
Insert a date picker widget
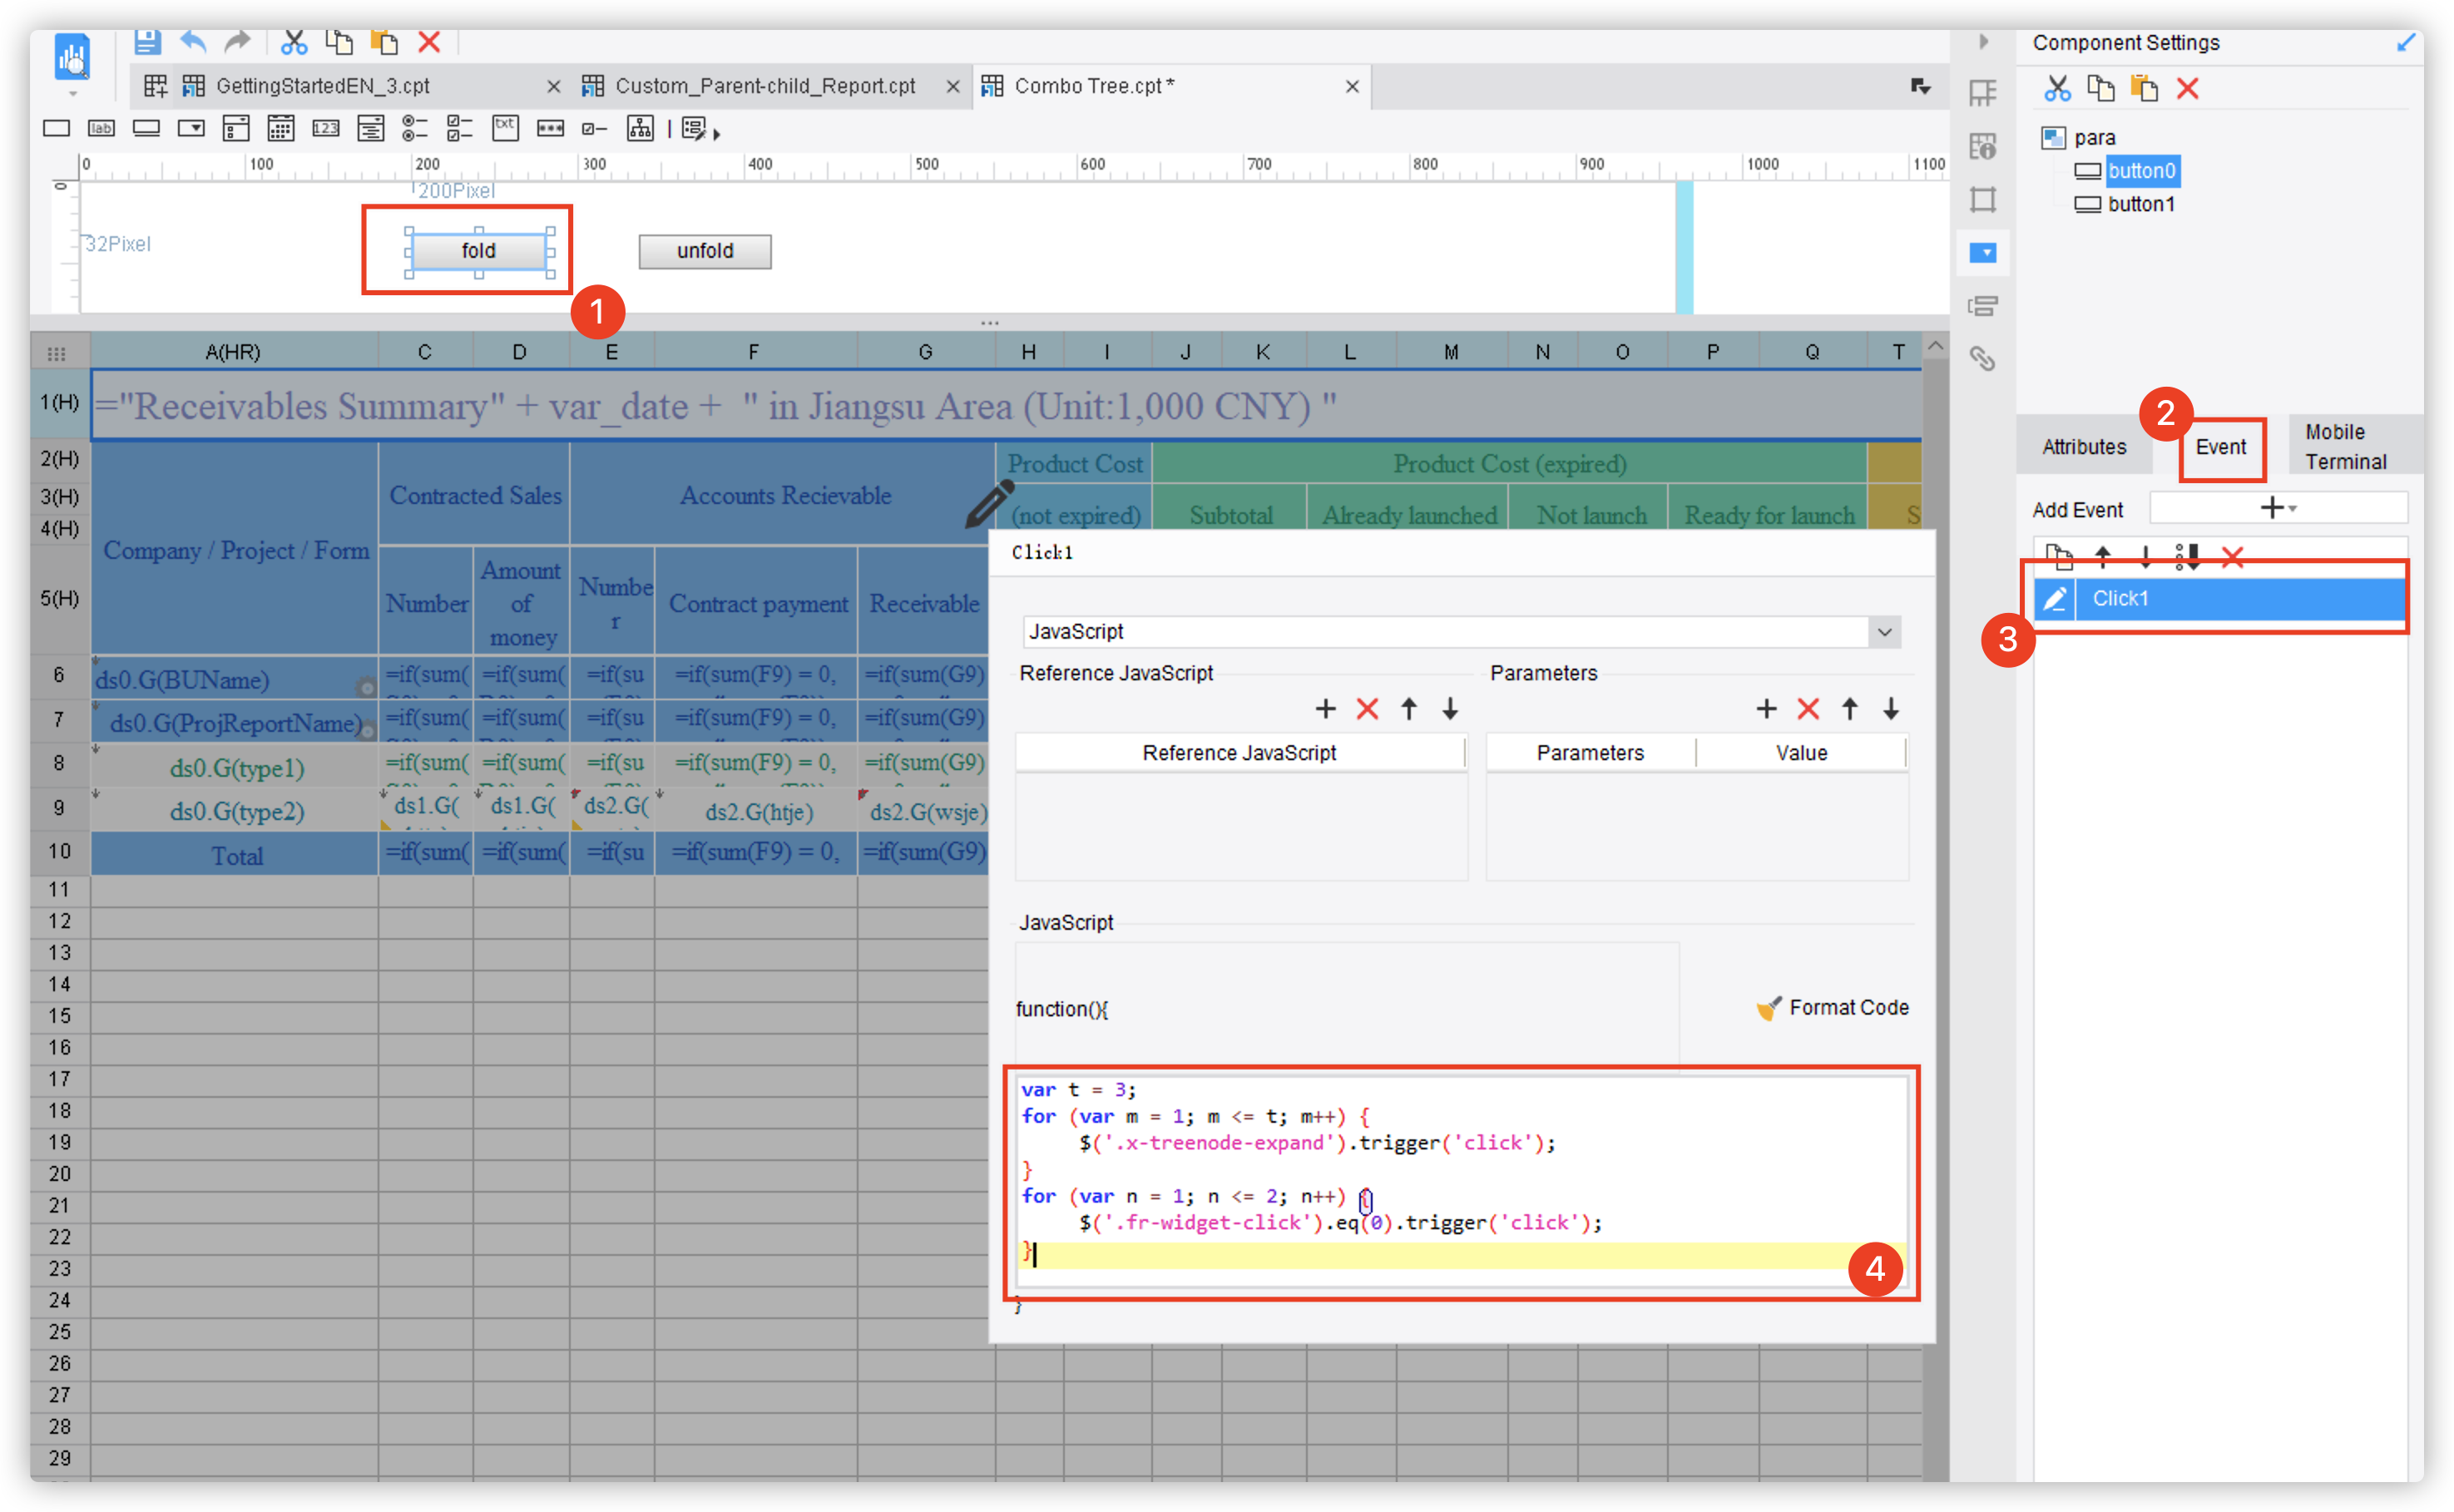(280, 128)
